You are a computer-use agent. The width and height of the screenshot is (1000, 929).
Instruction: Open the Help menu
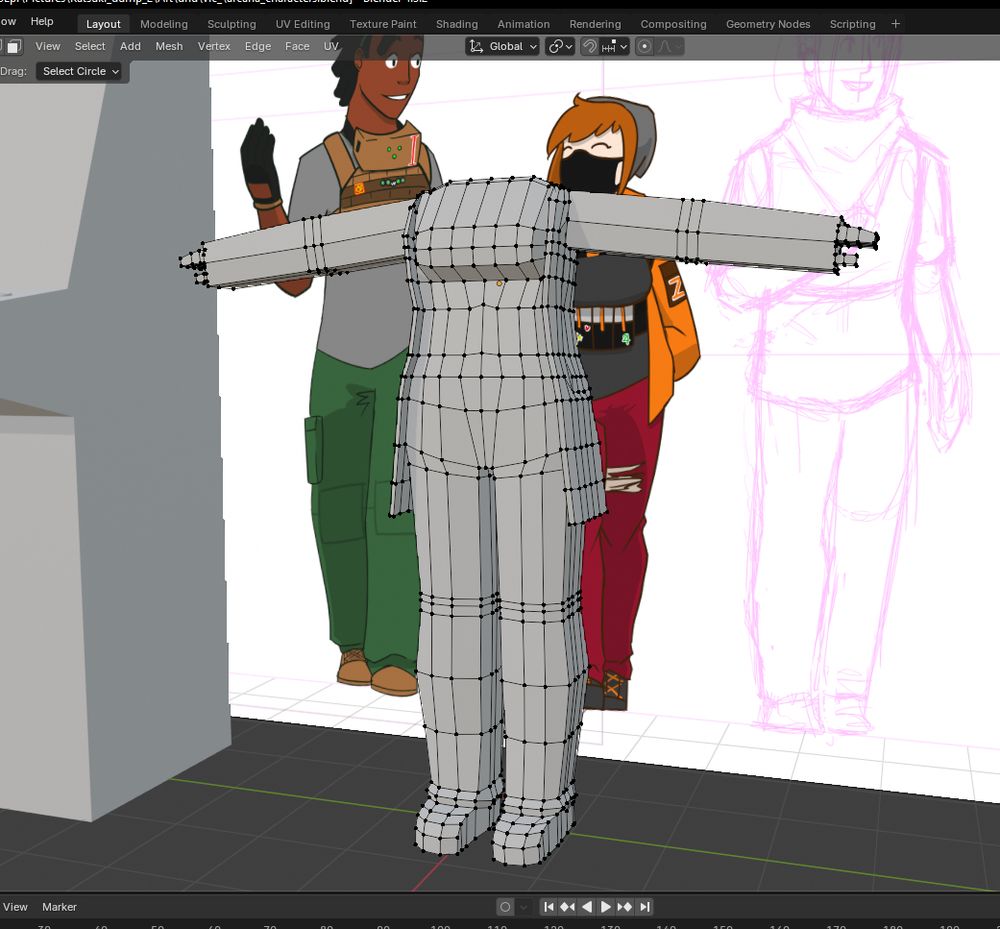coord(42,21)
